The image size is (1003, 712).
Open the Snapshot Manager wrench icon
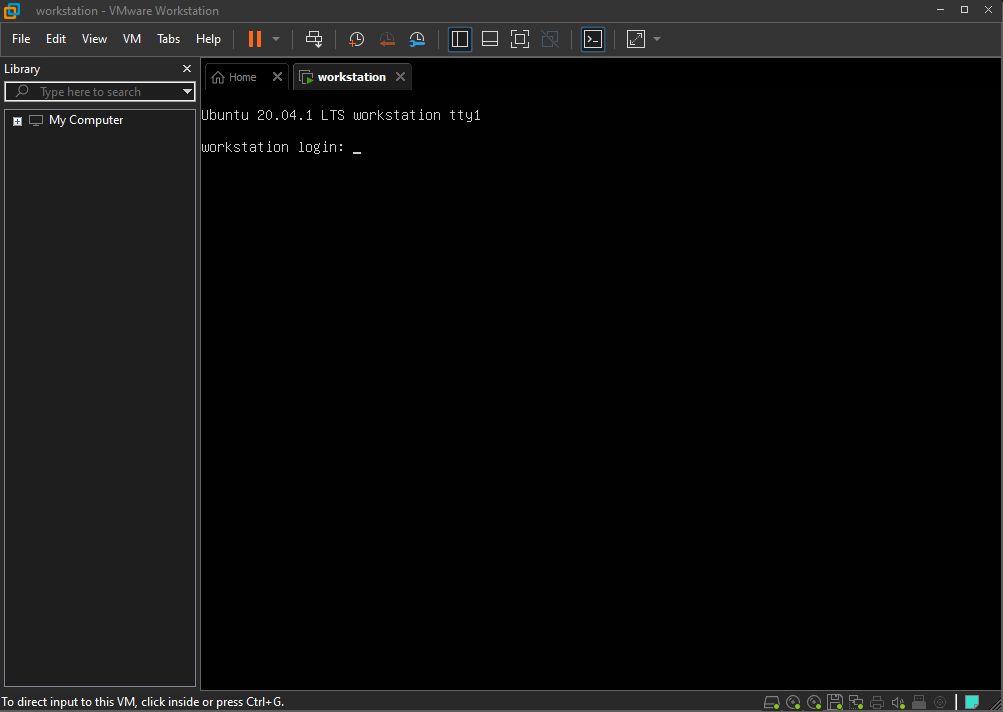417,39
